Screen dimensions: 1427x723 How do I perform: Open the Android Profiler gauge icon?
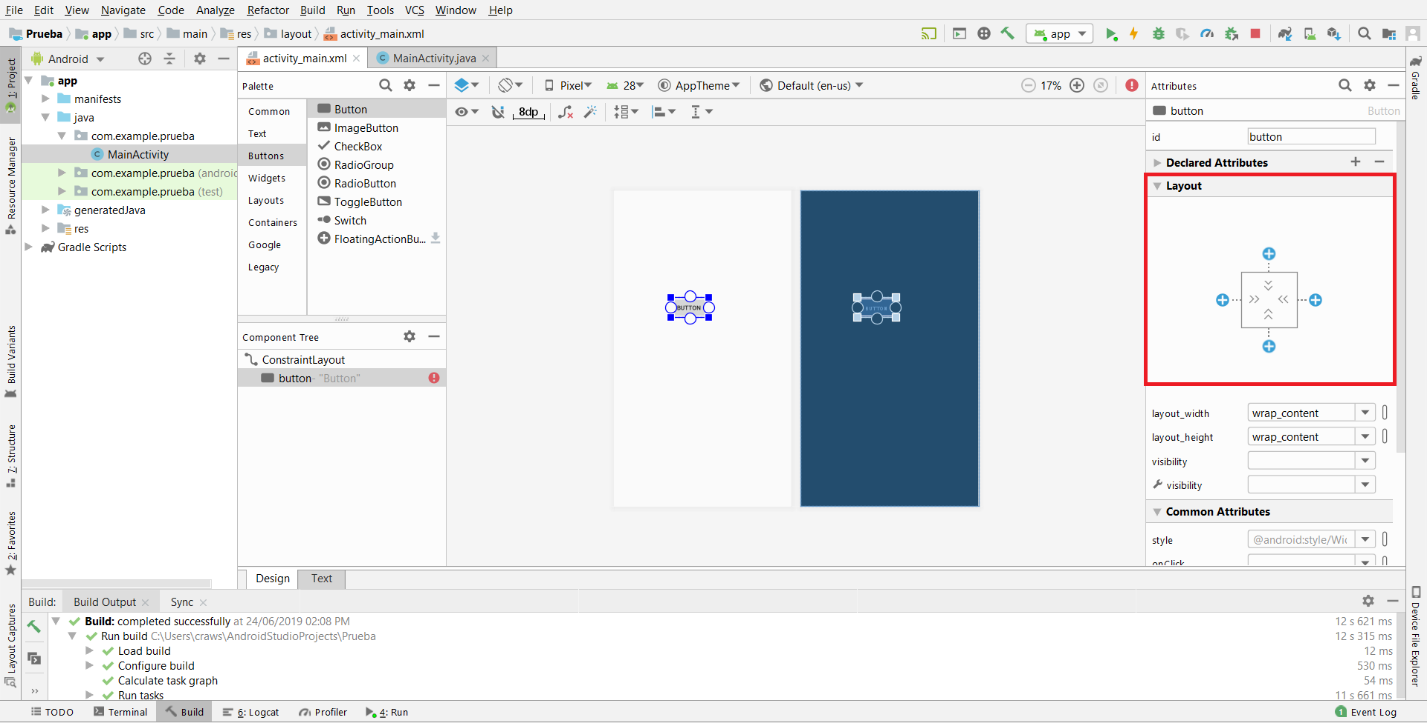tap(1207, 33)
